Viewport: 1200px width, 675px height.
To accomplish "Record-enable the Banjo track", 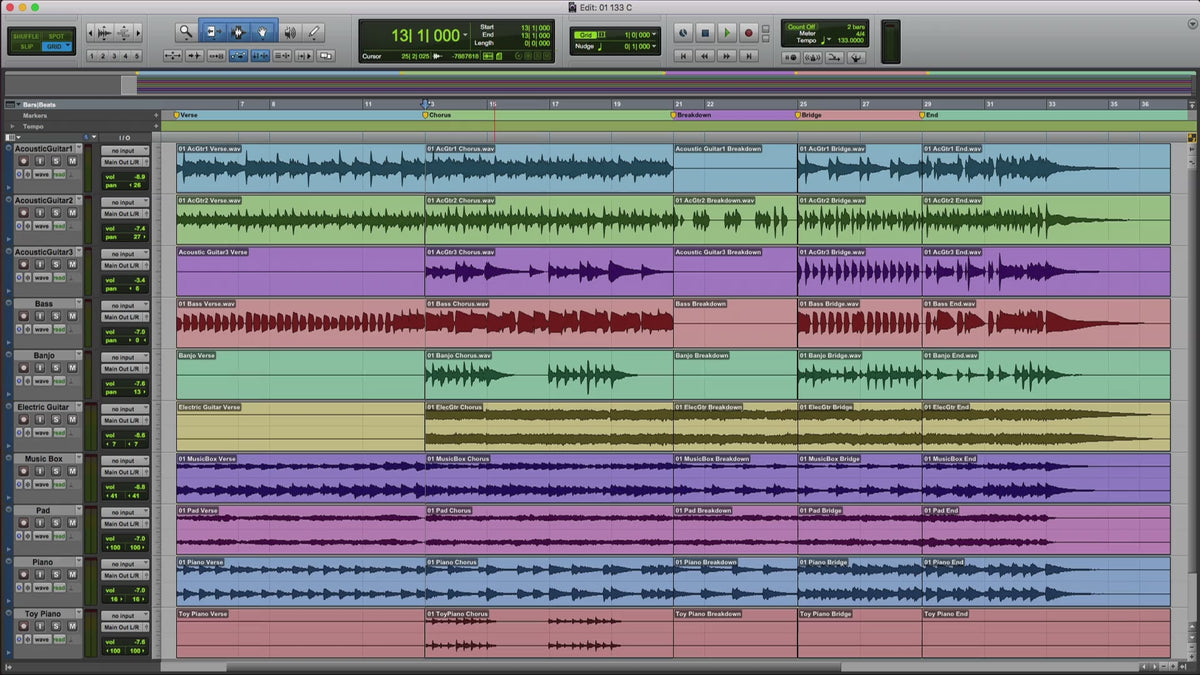I will coord(23,368).
